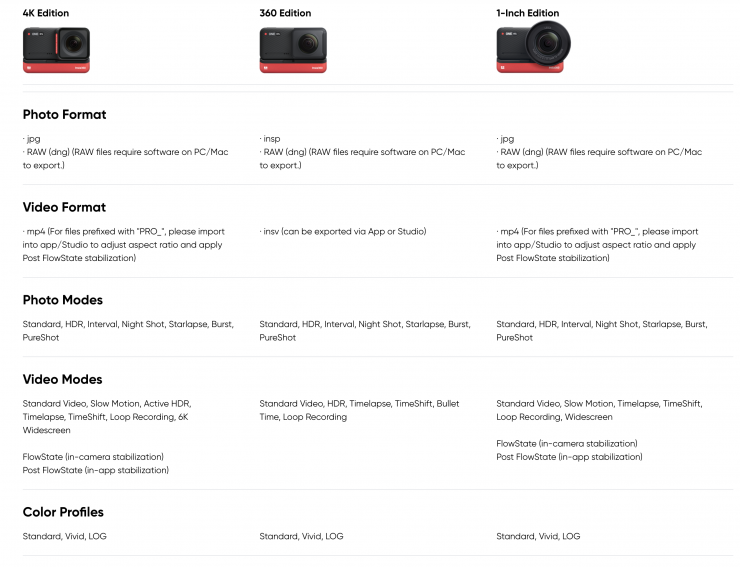740x567 pixels.
Task: Click the insv video format line
Action: coord(343,232)
